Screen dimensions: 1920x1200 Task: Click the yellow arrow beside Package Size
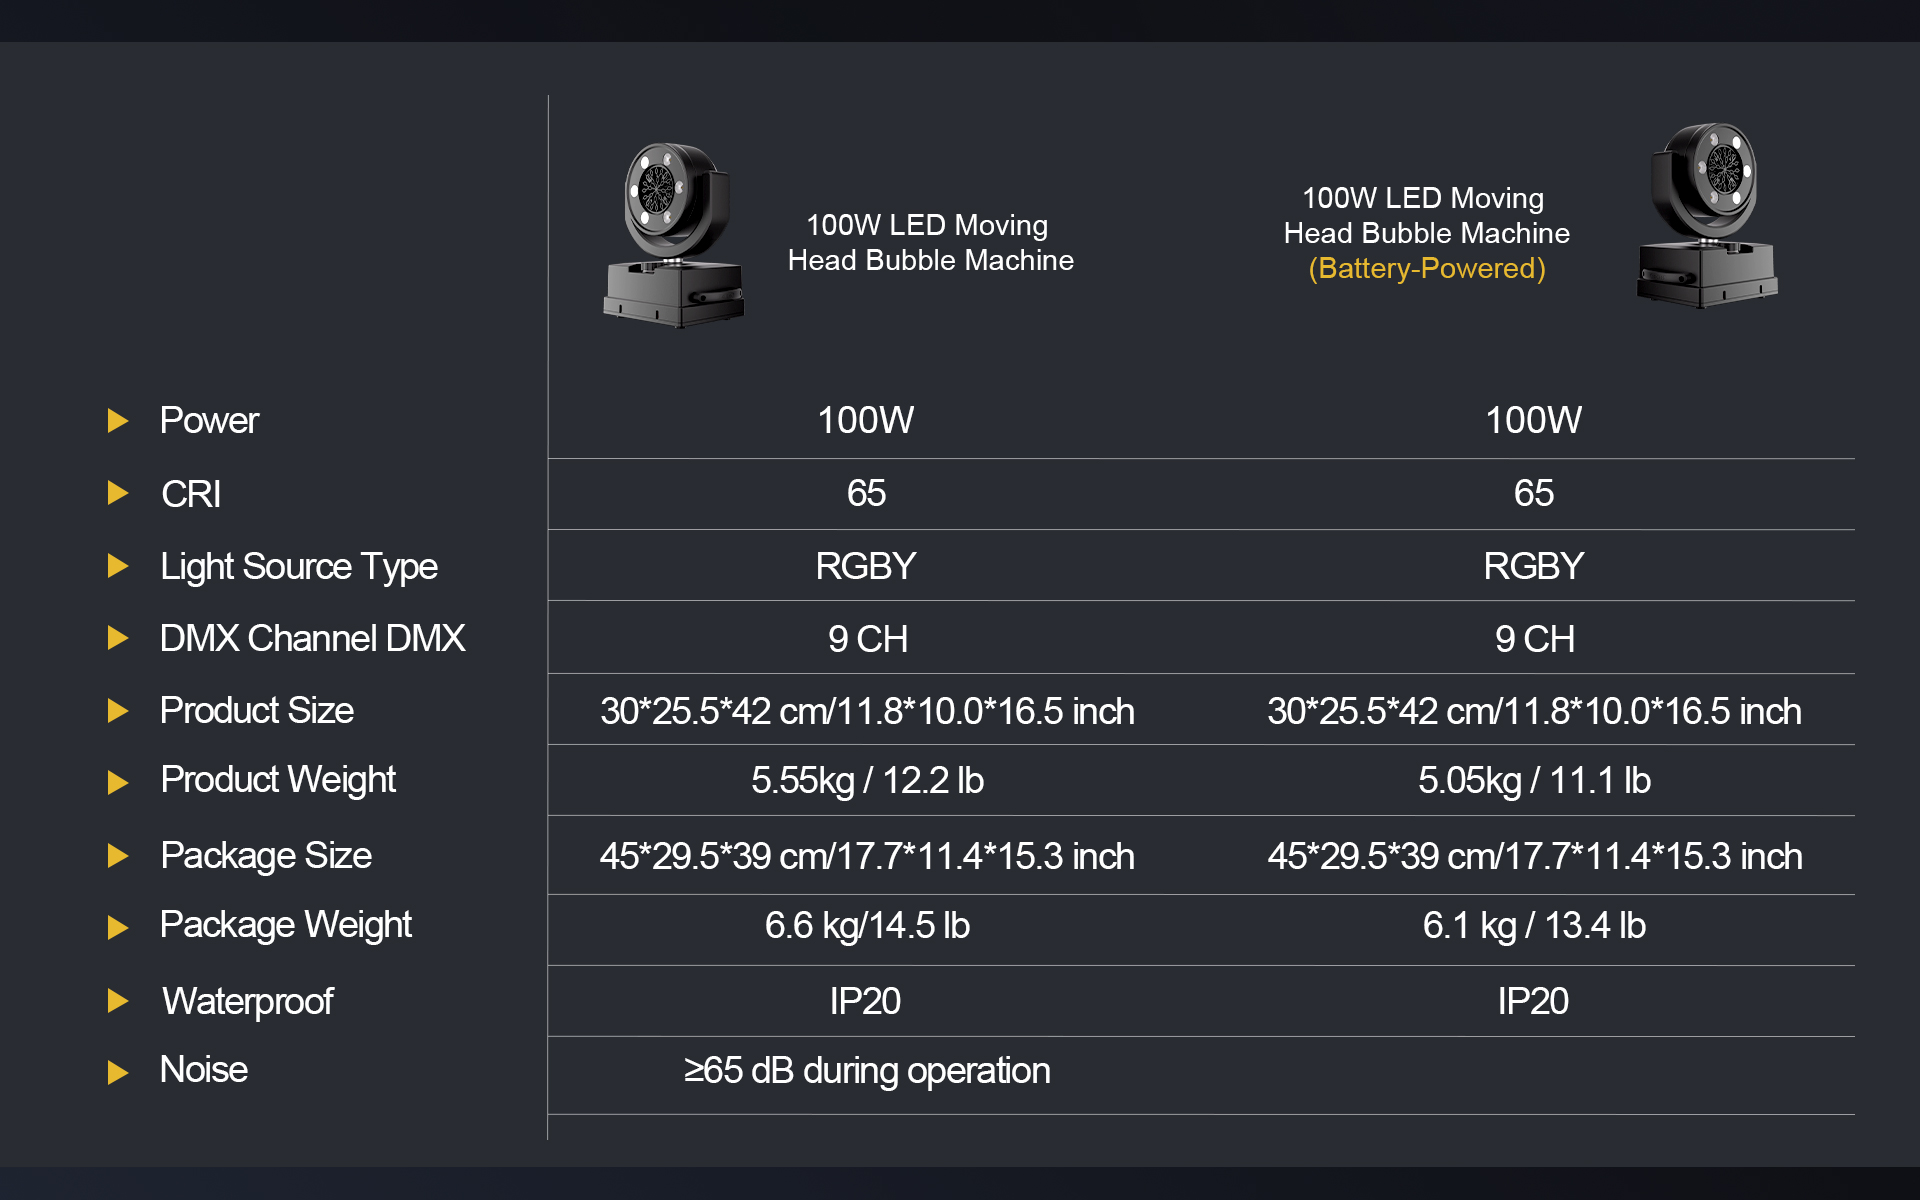[118, 856]
